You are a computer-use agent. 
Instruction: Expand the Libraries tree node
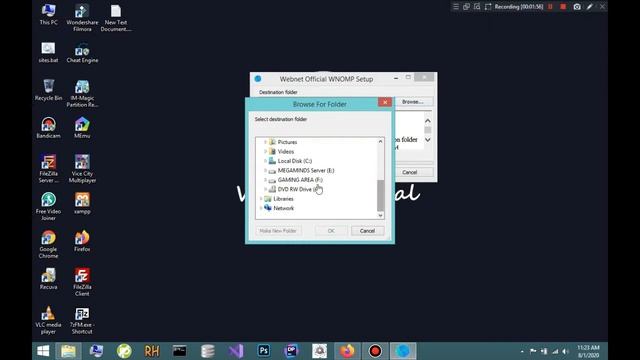(x=261, y=199)
